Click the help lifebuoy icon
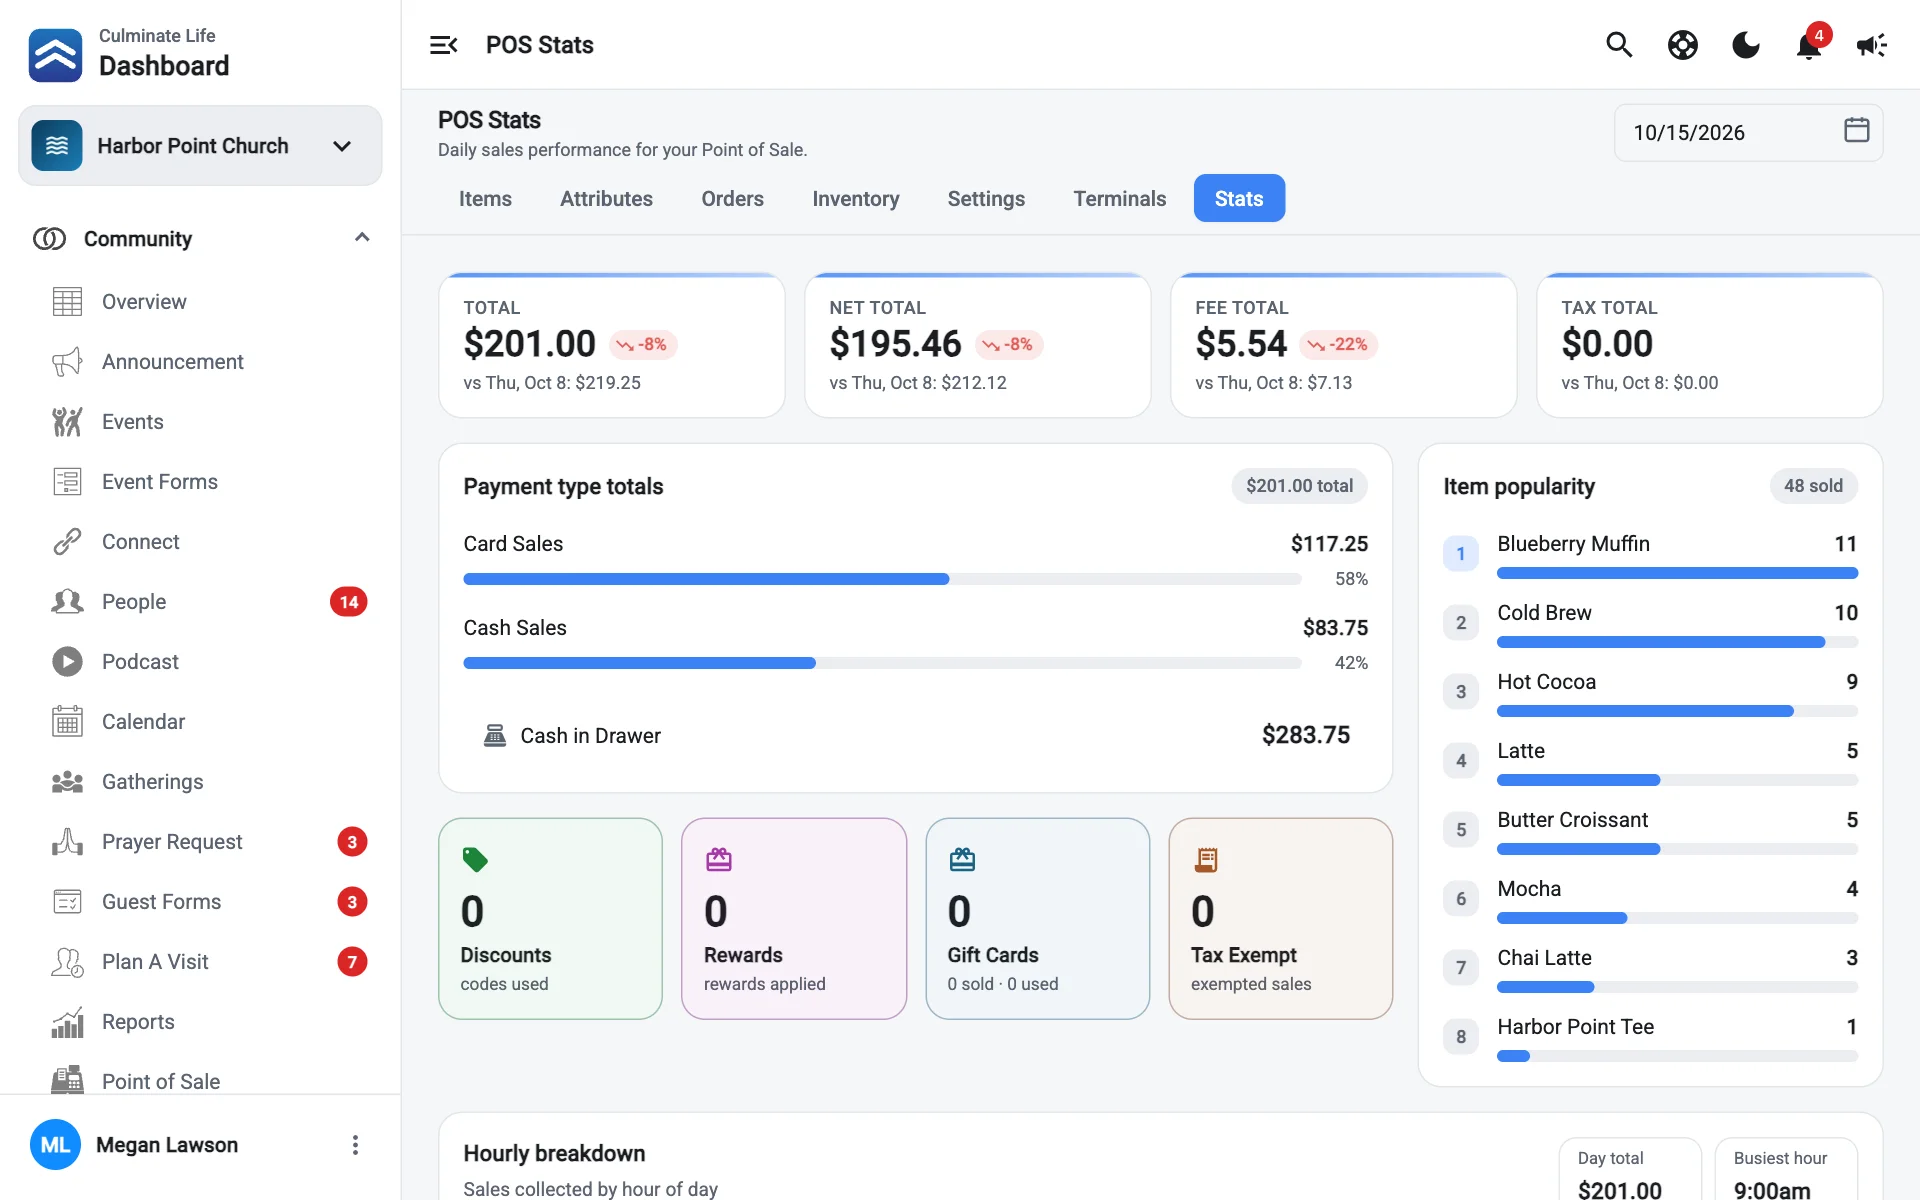Screen dimensions: 1920x1200 (x=1683, y=45)
